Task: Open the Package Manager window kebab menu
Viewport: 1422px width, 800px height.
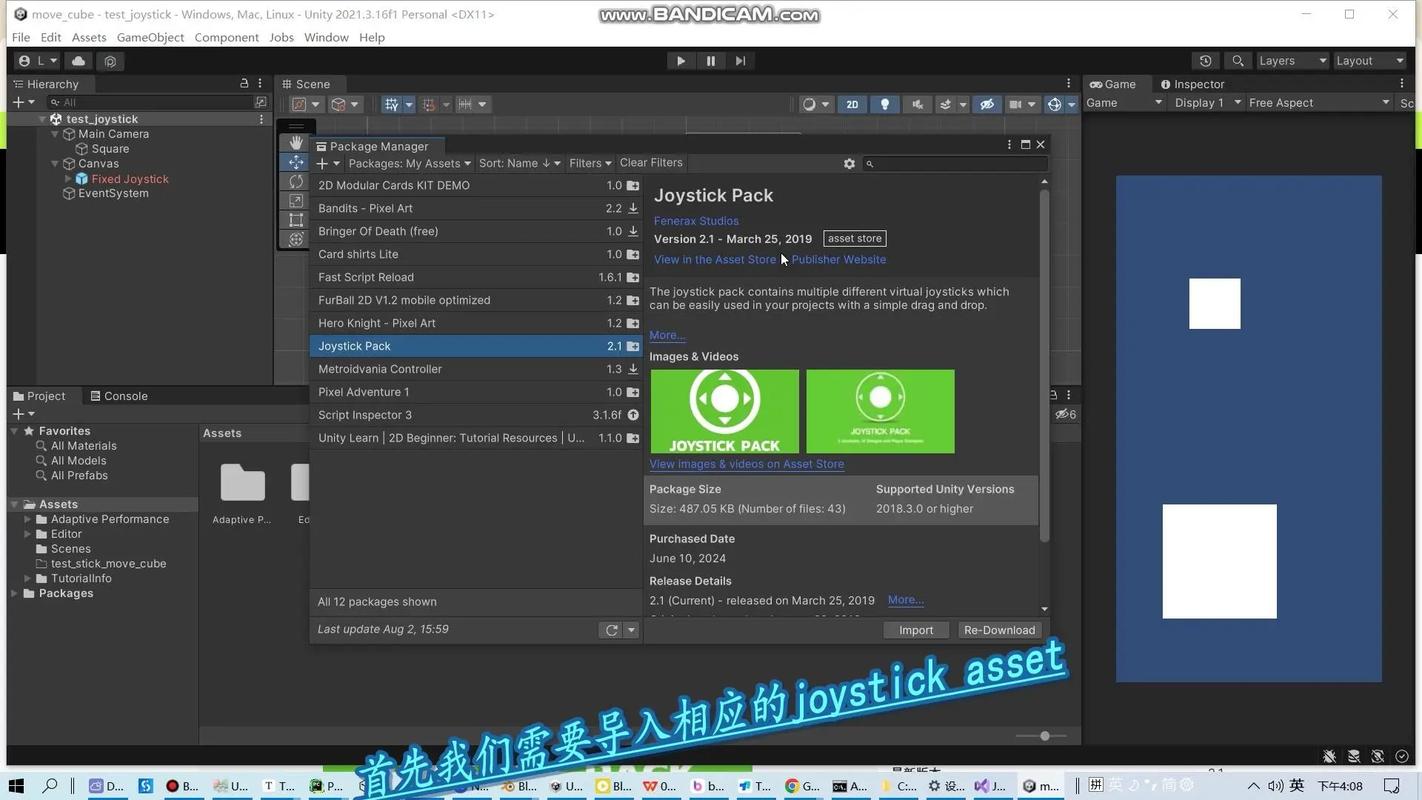Action: (x=1009, y=145)
